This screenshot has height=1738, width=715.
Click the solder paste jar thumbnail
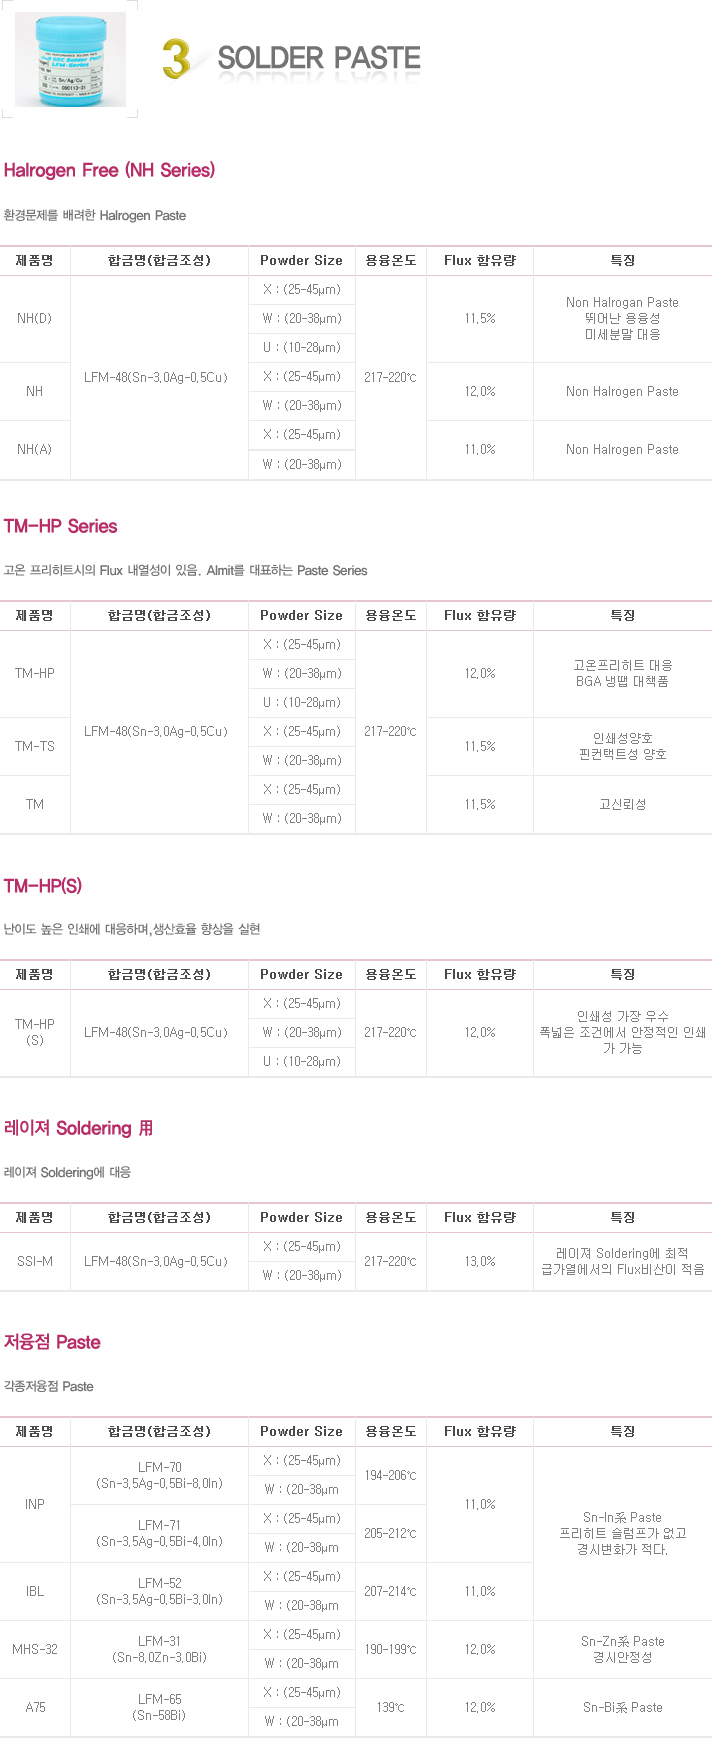(70, 59)
